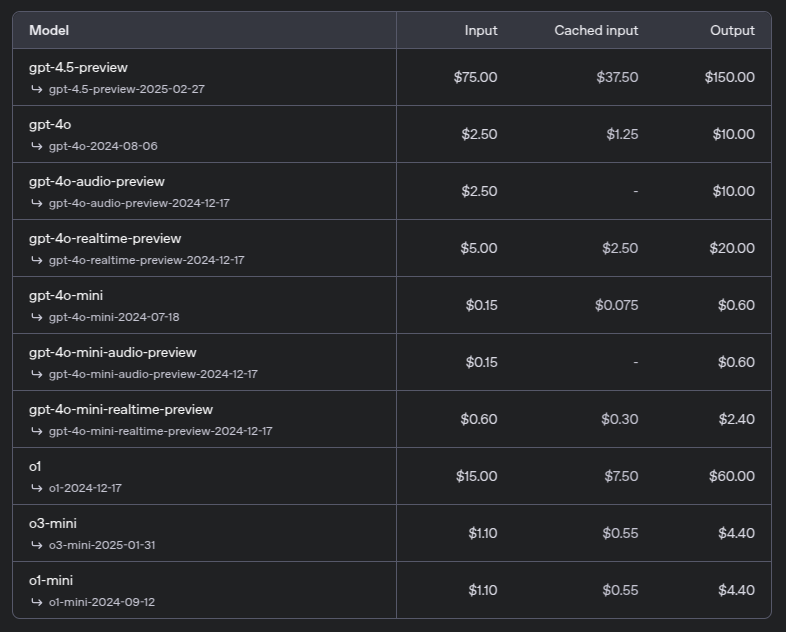Click the arrow icon beside gpt-4o-audio-preview-2024-12-17

tap(37, 203)
